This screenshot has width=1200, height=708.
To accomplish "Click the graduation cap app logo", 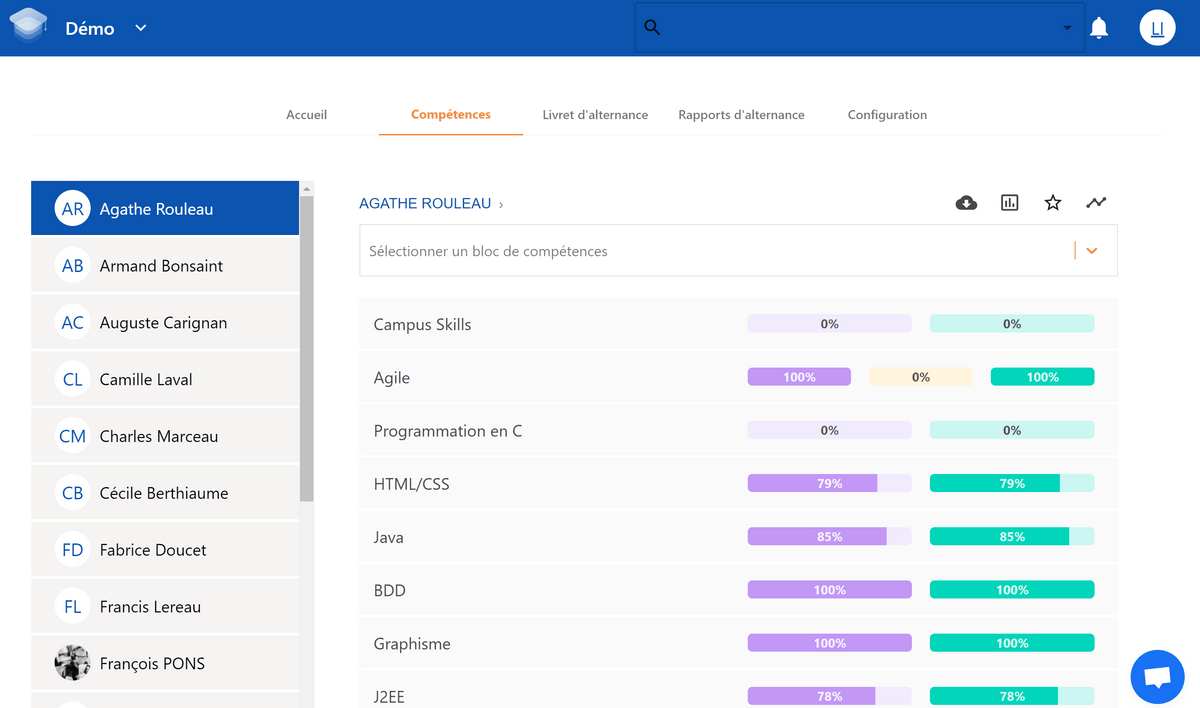I will [29, 27].
